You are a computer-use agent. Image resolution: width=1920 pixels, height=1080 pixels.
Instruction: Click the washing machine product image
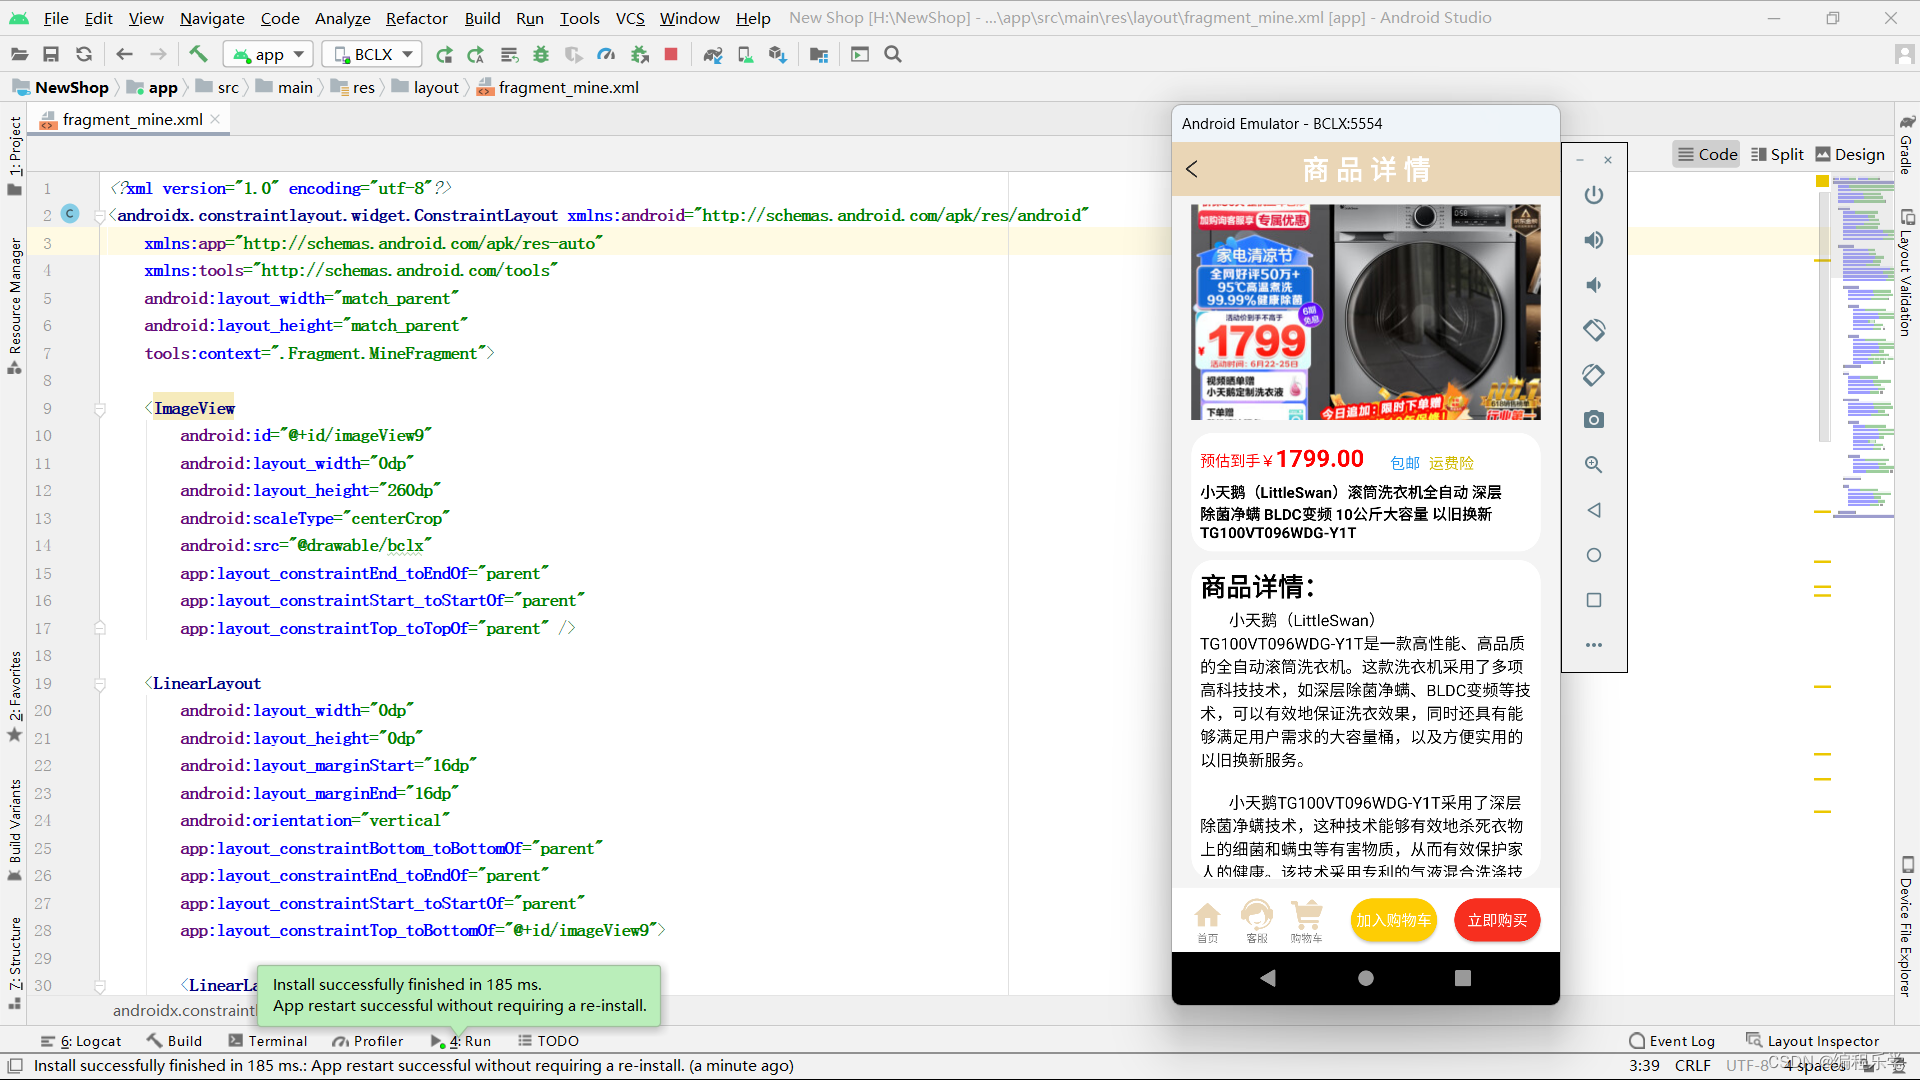click(1365, 312)
